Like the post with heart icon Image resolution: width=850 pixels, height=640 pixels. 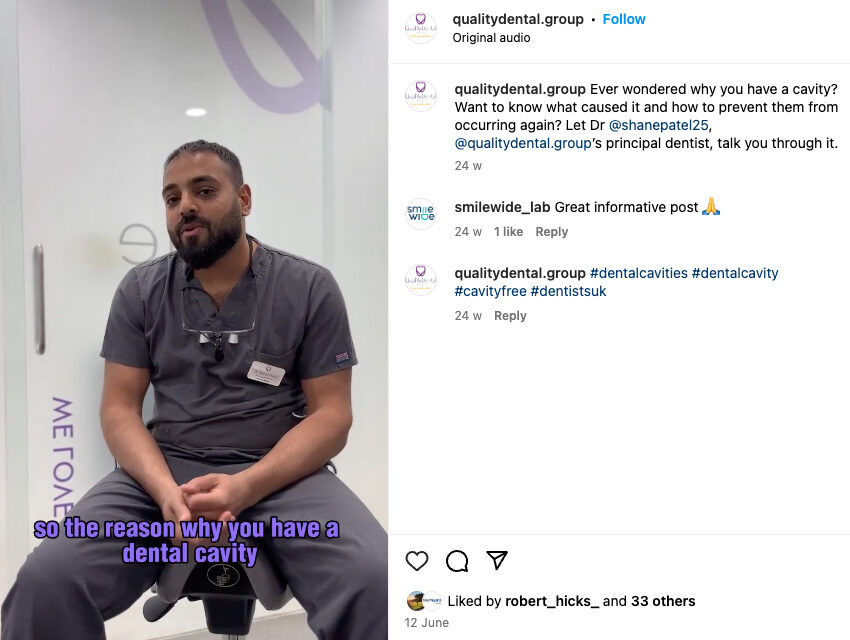click(417, 561)
